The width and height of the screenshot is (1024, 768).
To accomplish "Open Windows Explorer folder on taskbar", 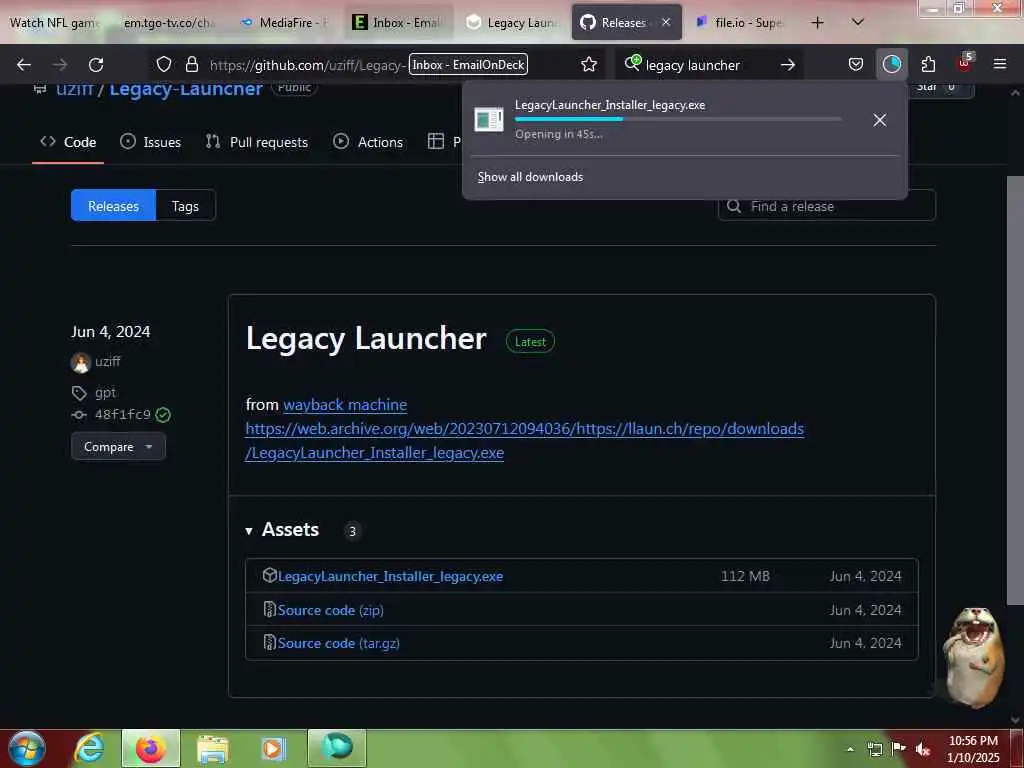I will 212,748.
